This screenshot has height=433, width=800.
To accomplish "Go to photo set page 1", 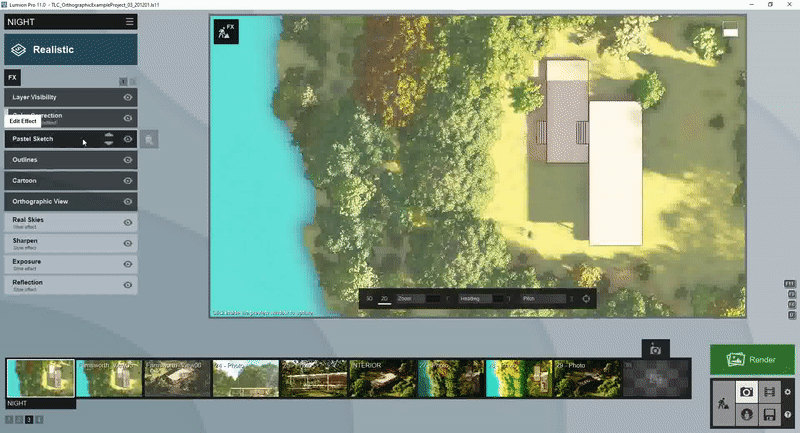I will click(x=9, y=420).
